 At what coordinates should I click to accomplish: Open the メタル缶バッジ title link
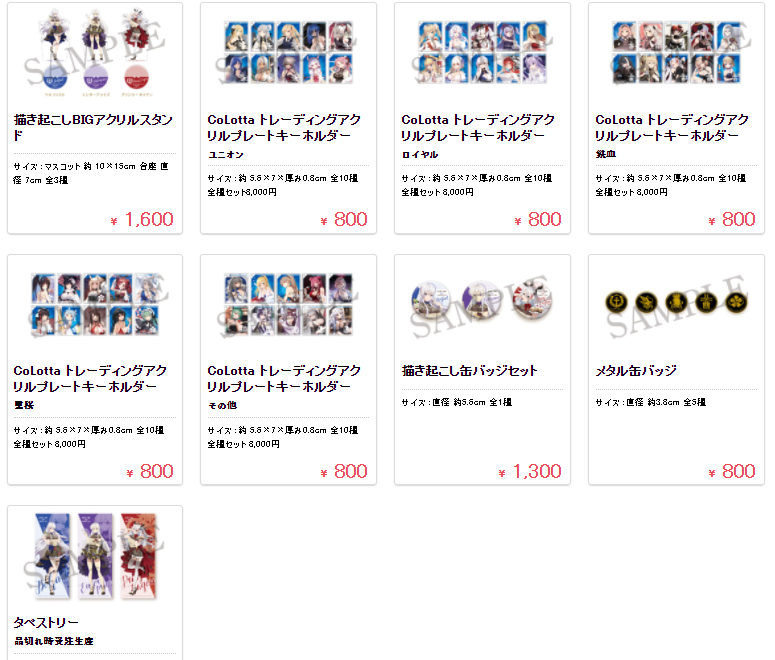pyautogui.click(x=636, y=370)
